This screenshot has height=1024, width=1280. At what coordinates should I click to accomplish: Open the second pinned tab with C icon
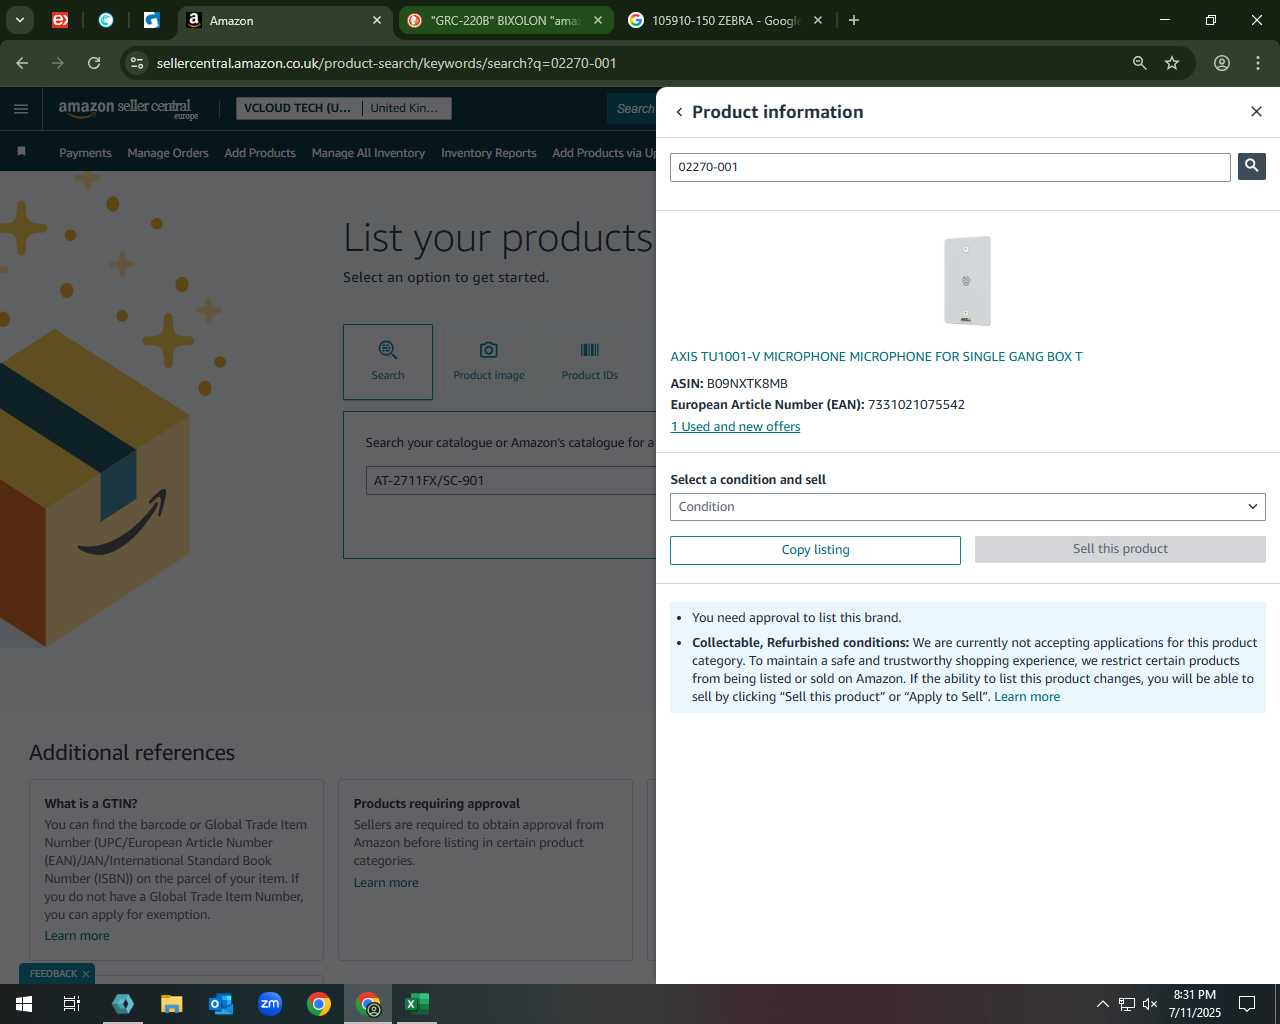click(x=106, y=20)
